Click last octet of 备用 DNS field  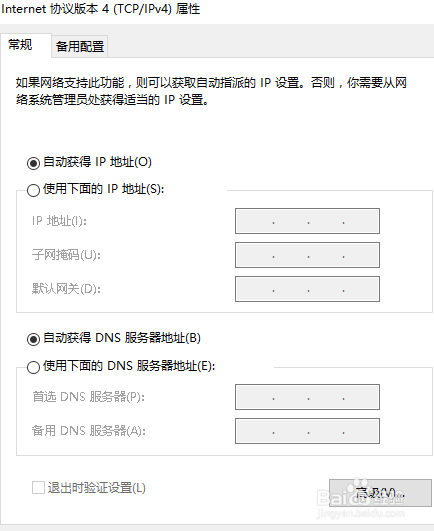(x=361, y=431)
